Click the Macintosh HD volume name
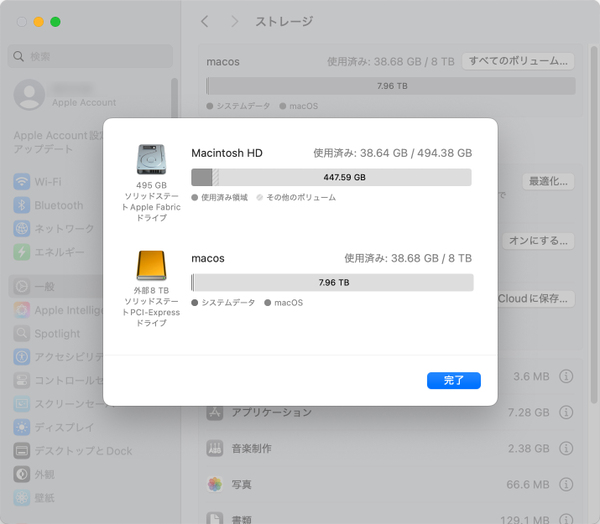Image resolution: width=600 pixels, height=524 pixels. [x=227, y=153]
